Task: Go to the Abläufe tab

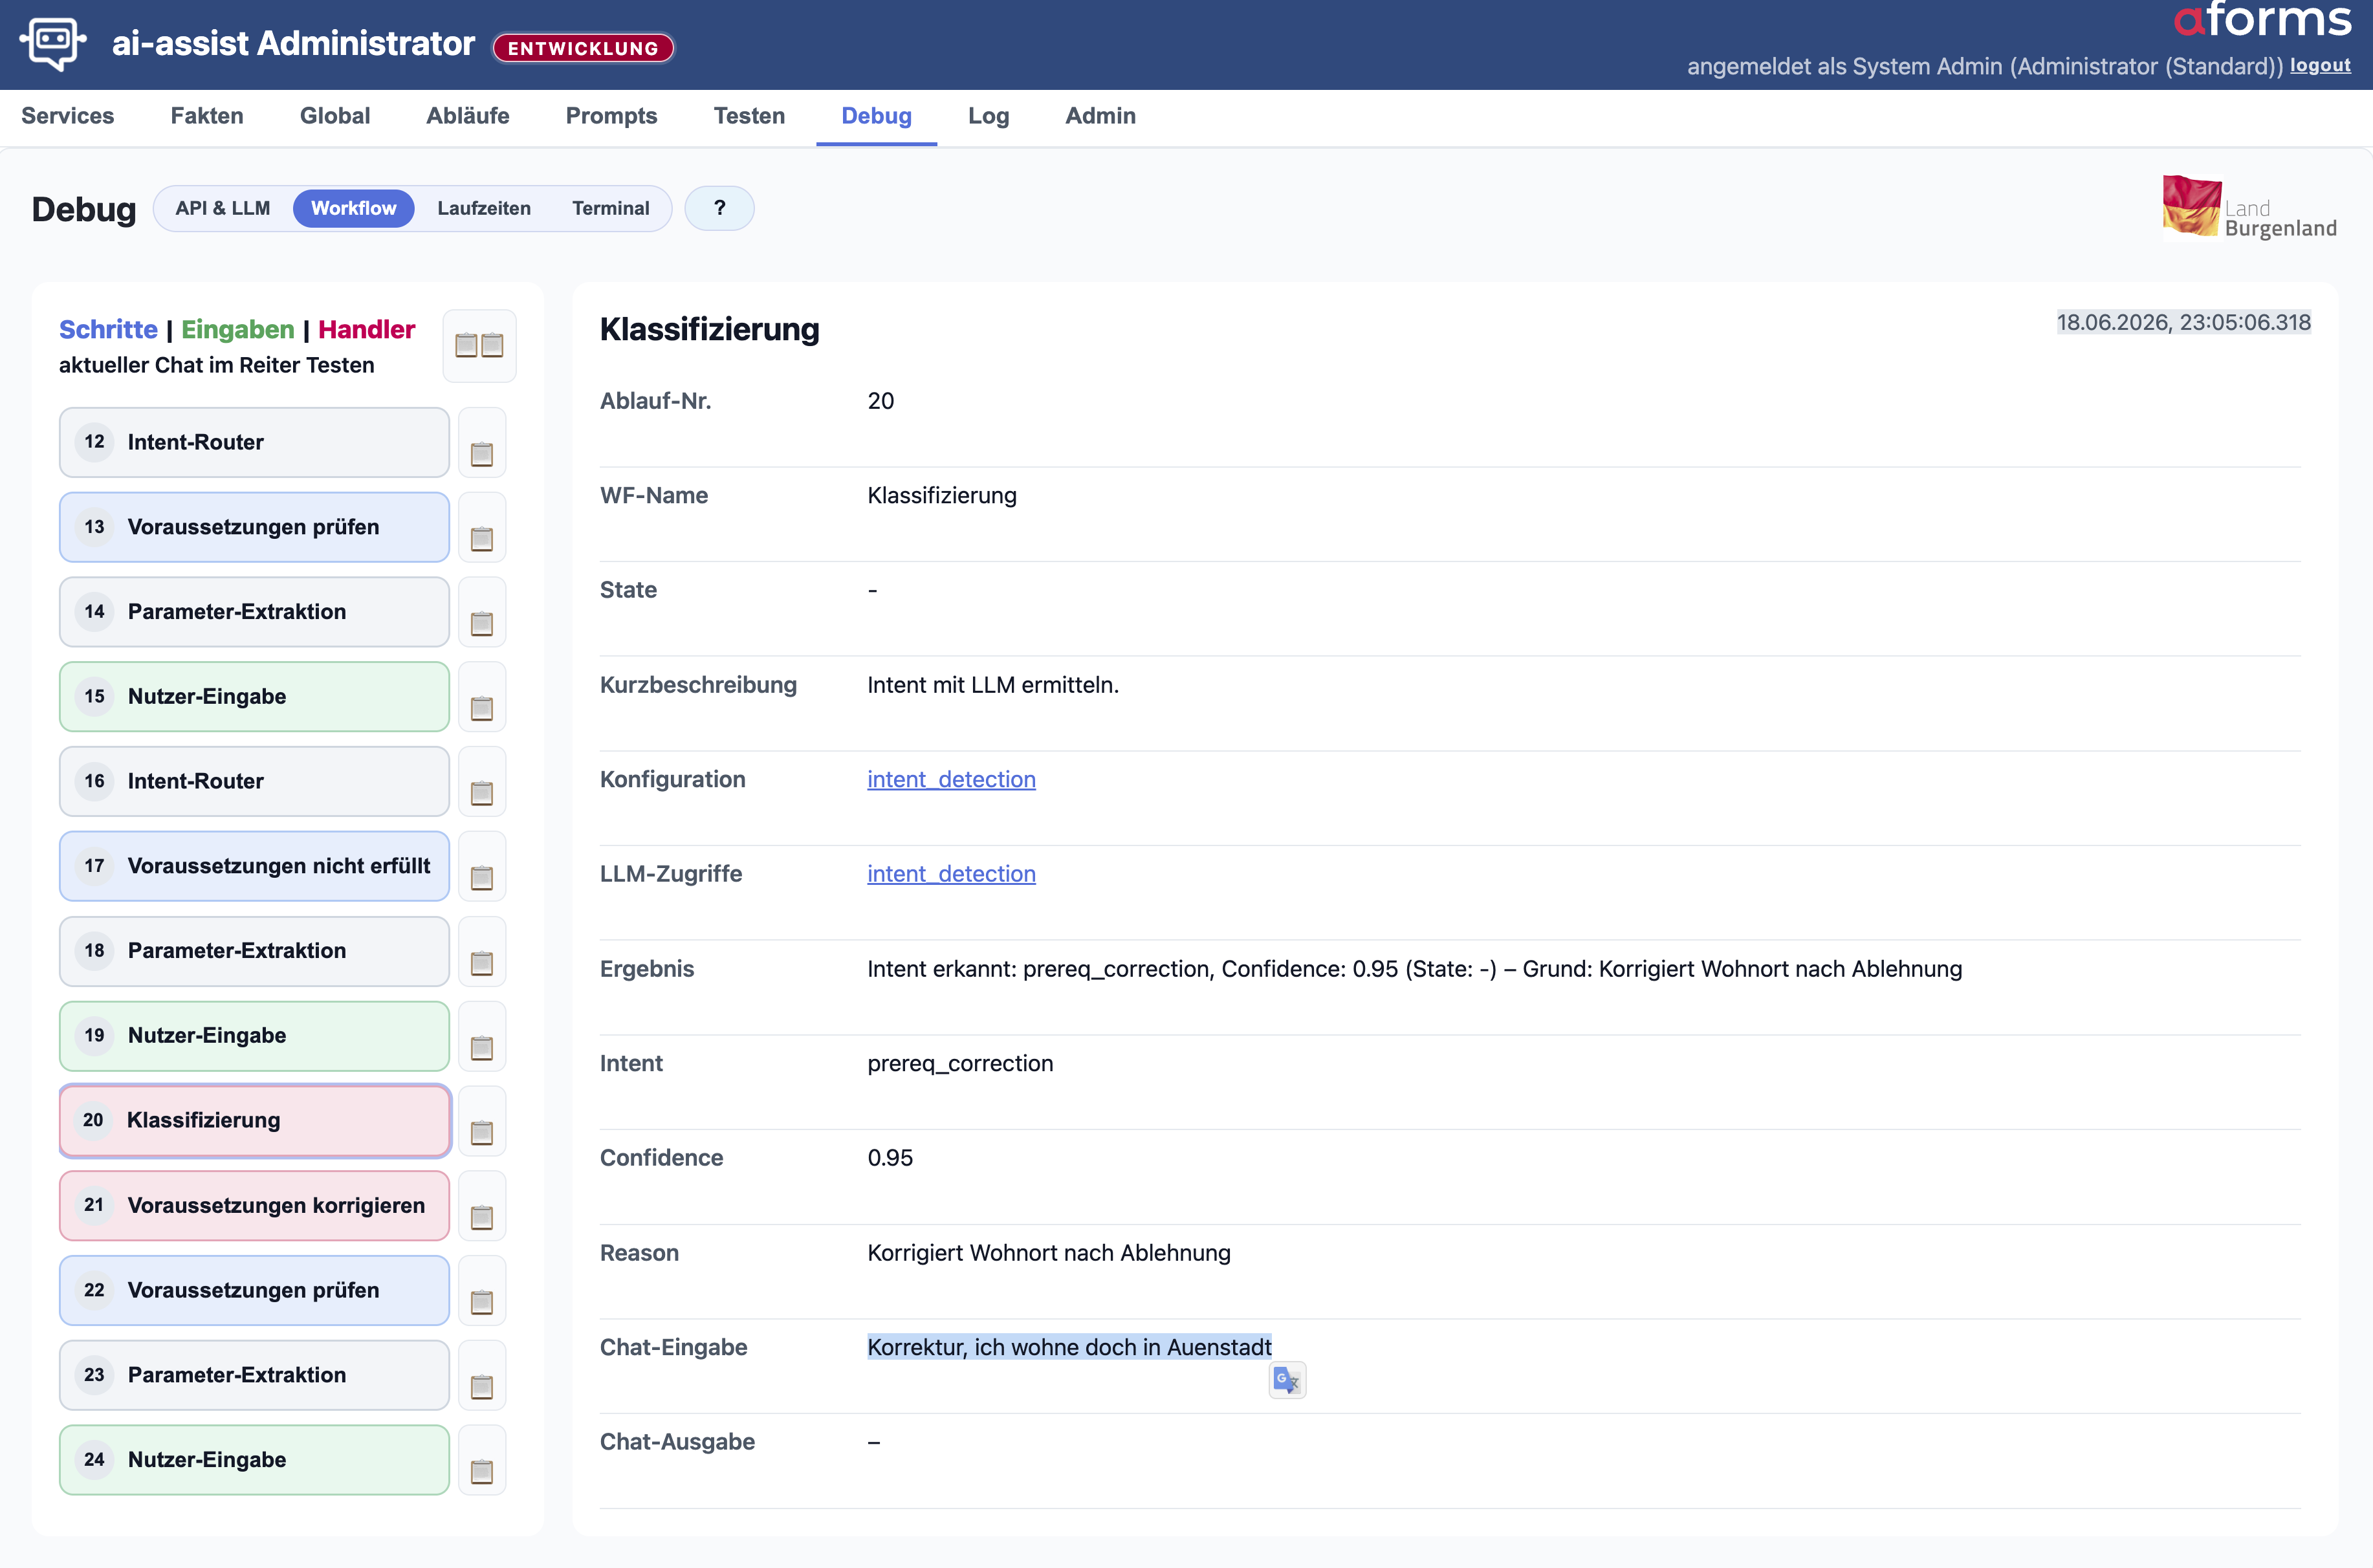Action: pos(468,116)
